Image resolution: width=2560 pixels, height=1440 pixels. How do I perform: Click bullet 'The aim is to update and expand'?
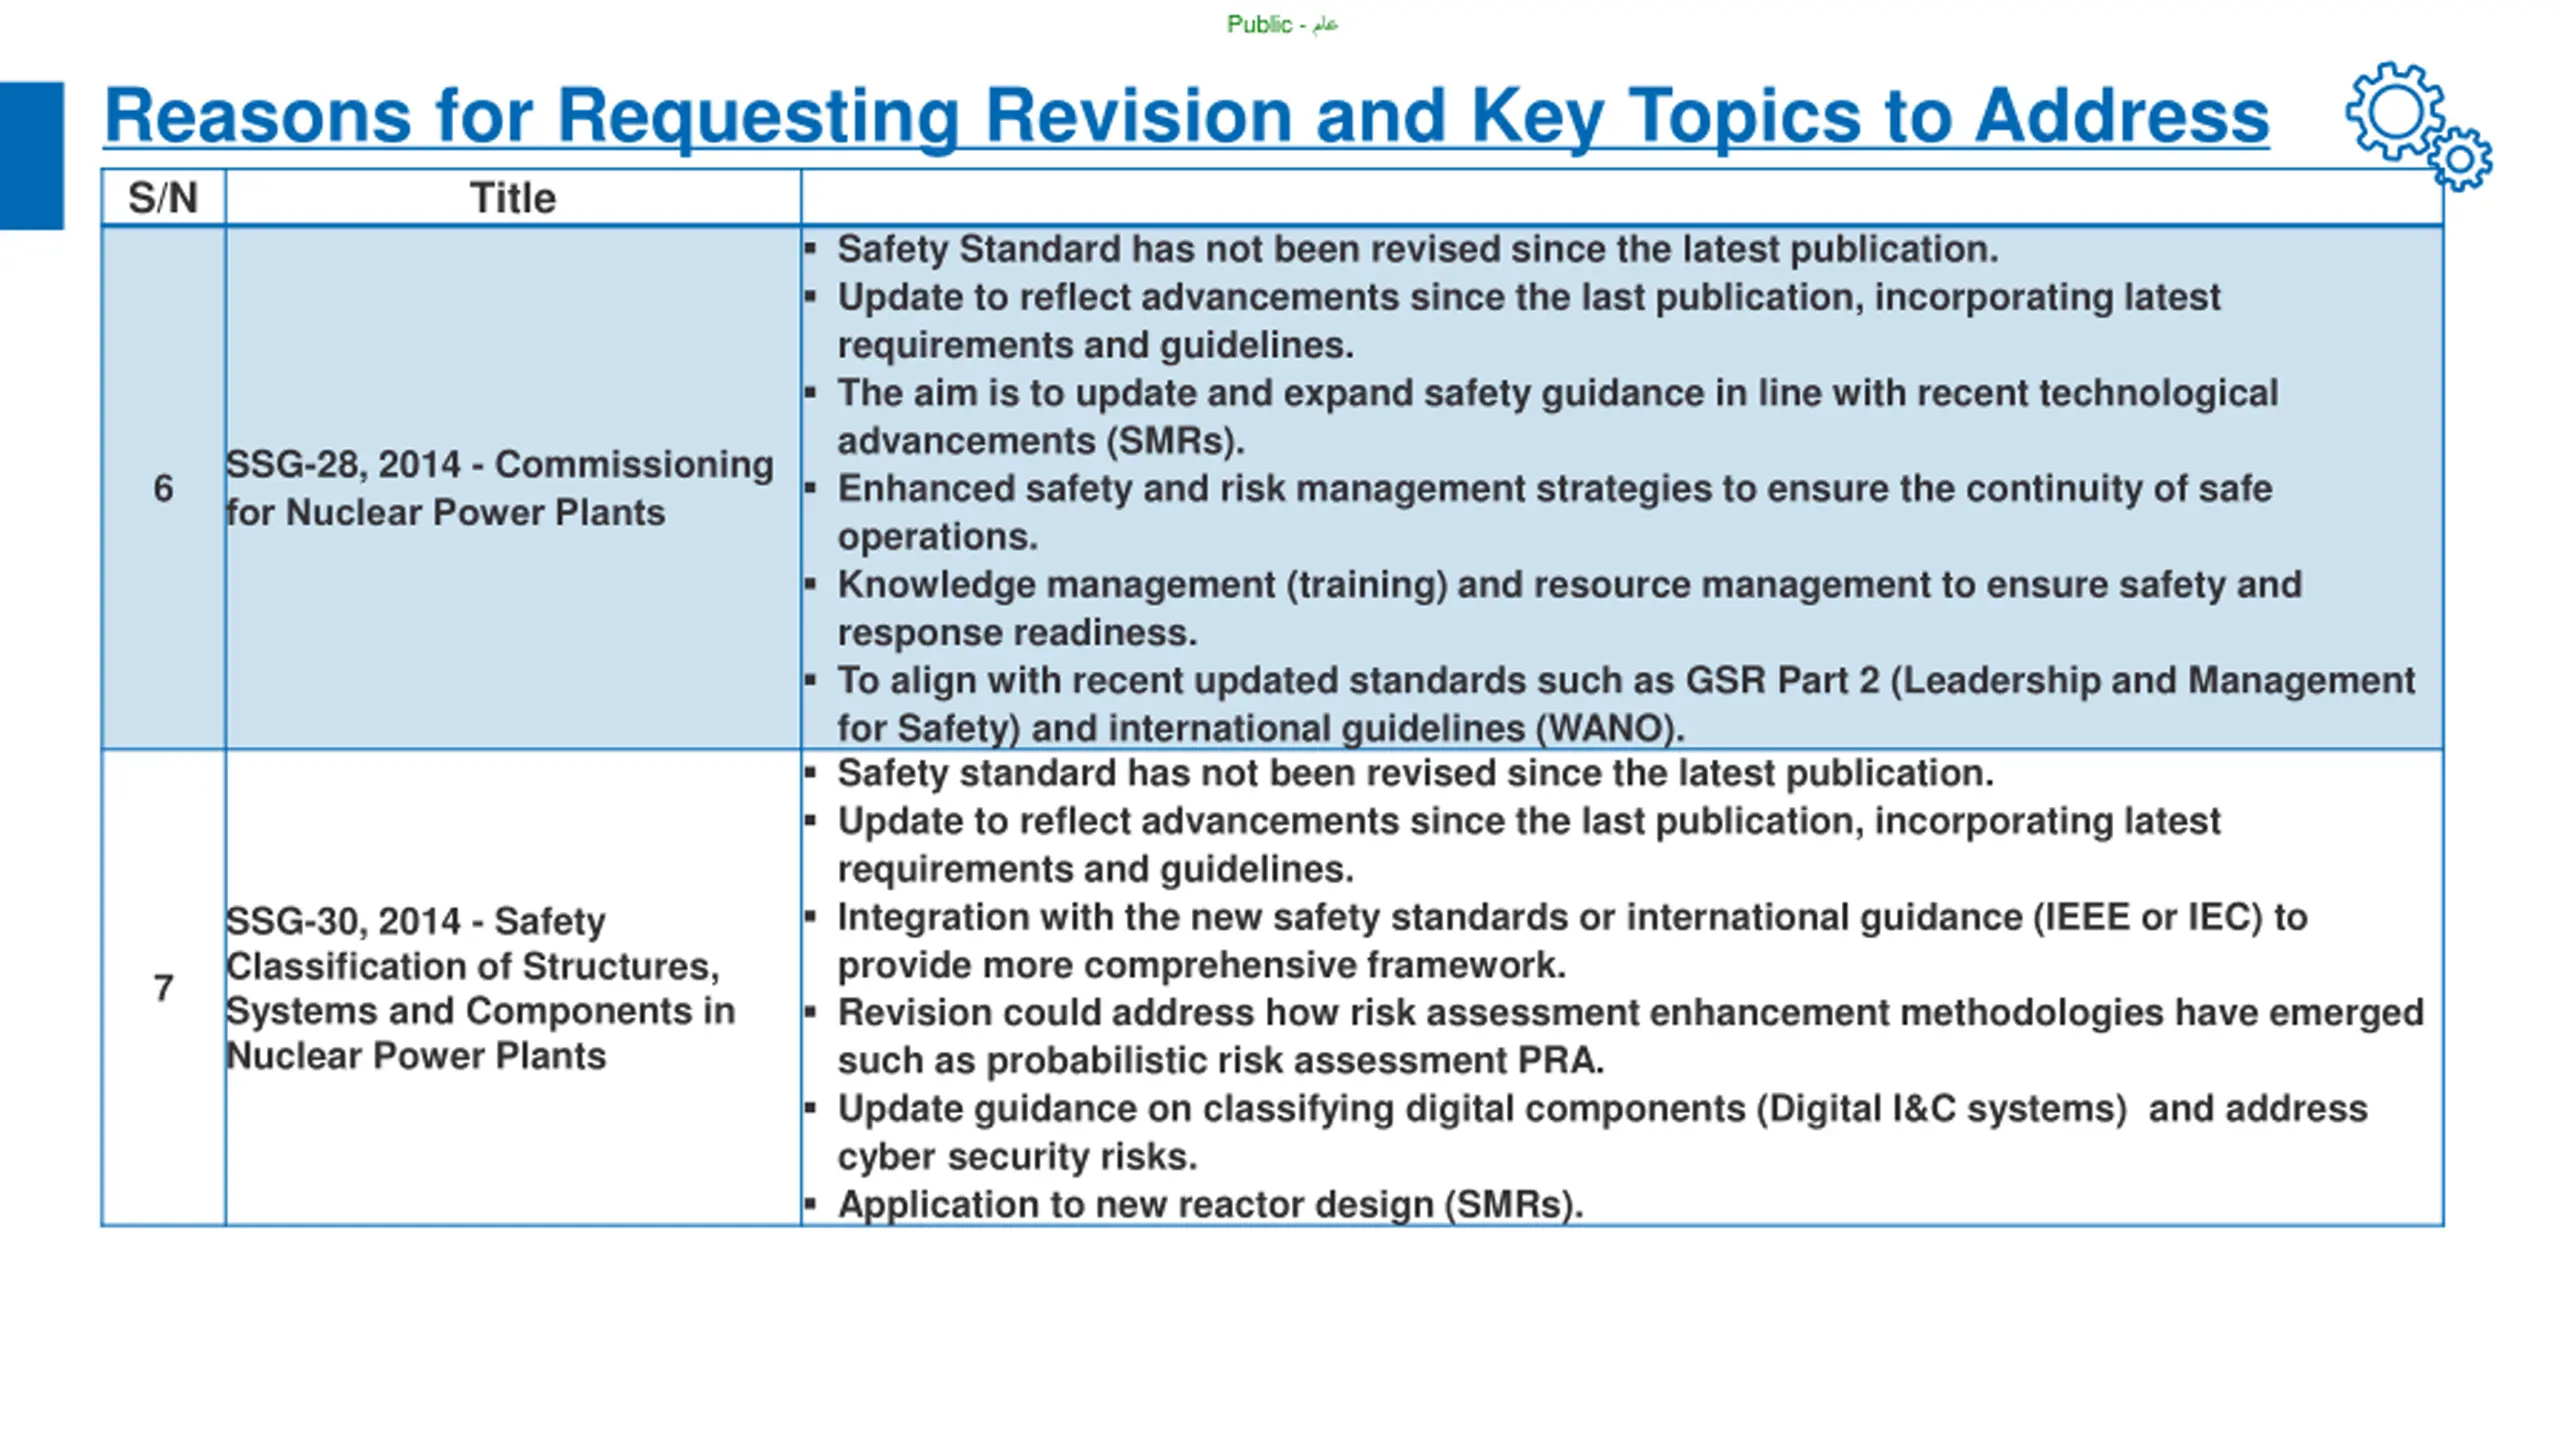point(1557,417)
